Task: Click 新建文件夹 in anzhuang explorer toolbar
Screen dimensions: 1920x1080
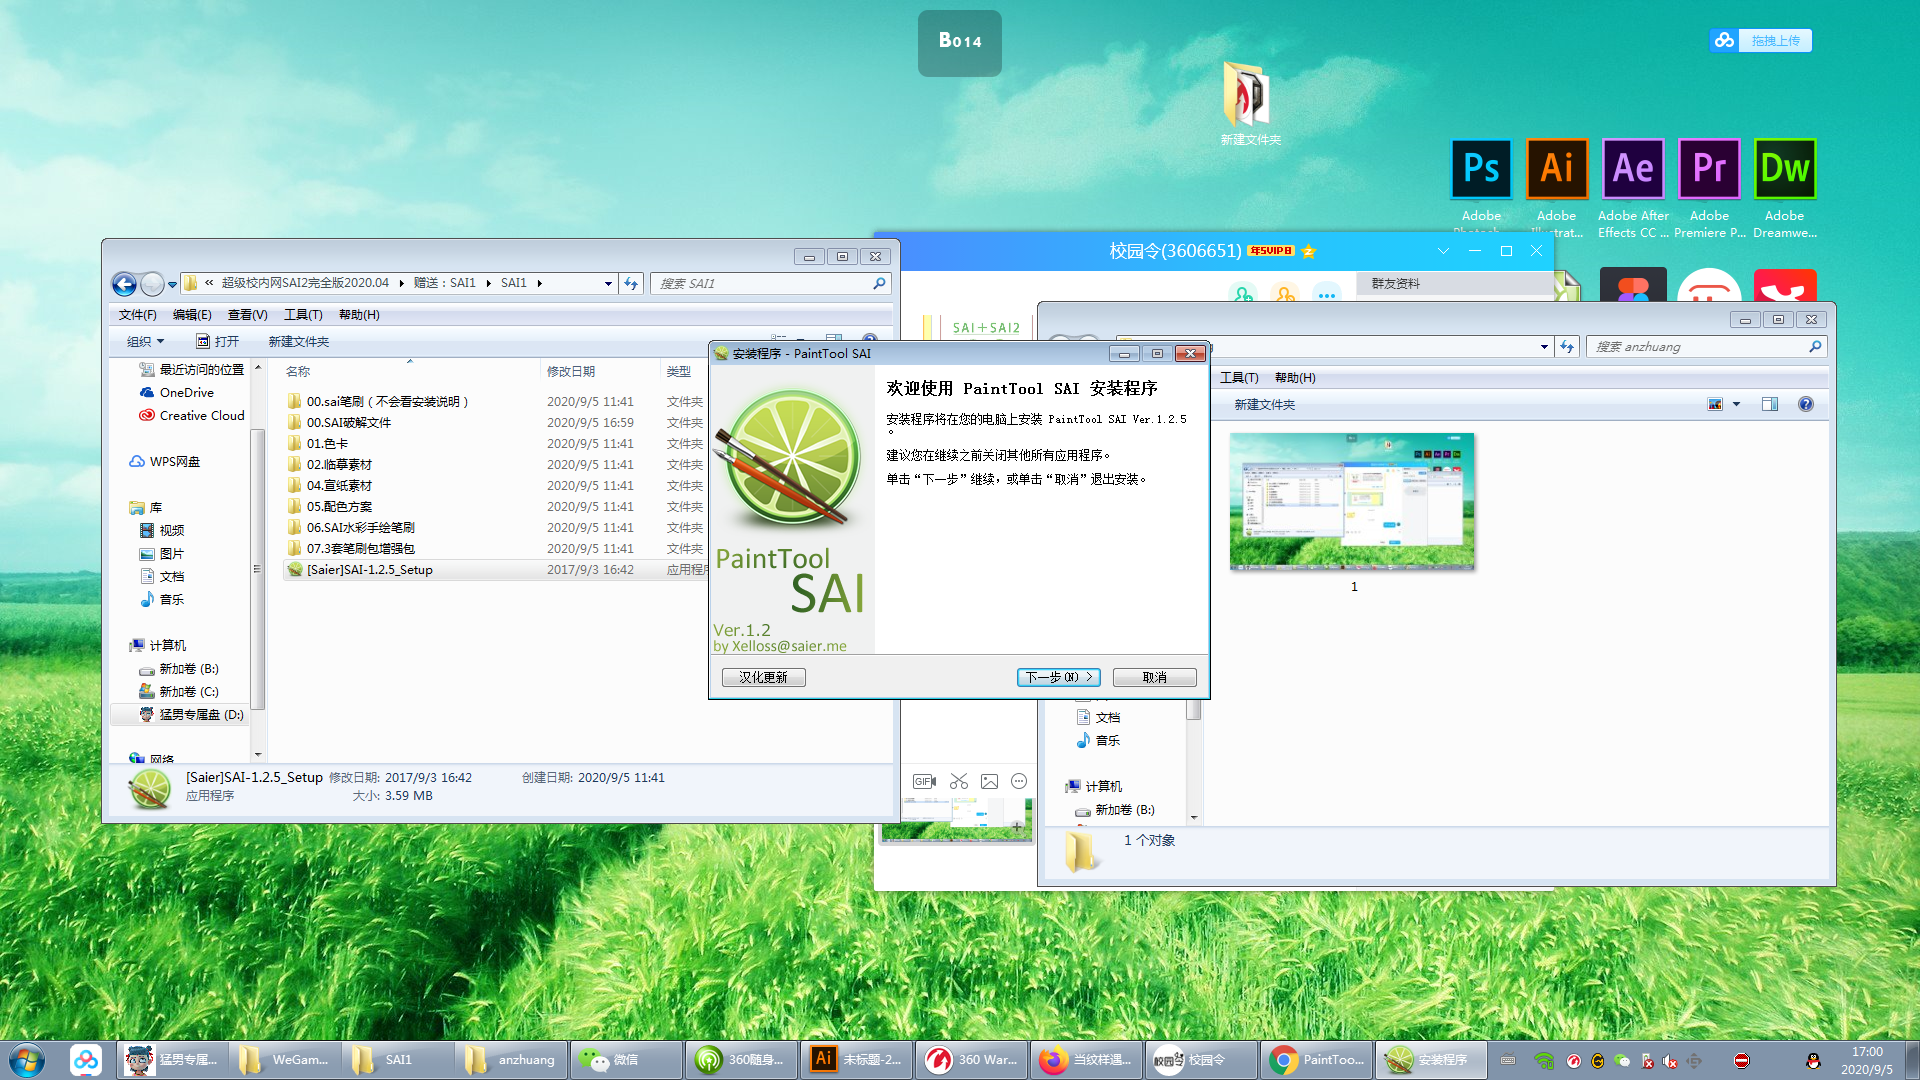Action: click(1264, 405)
